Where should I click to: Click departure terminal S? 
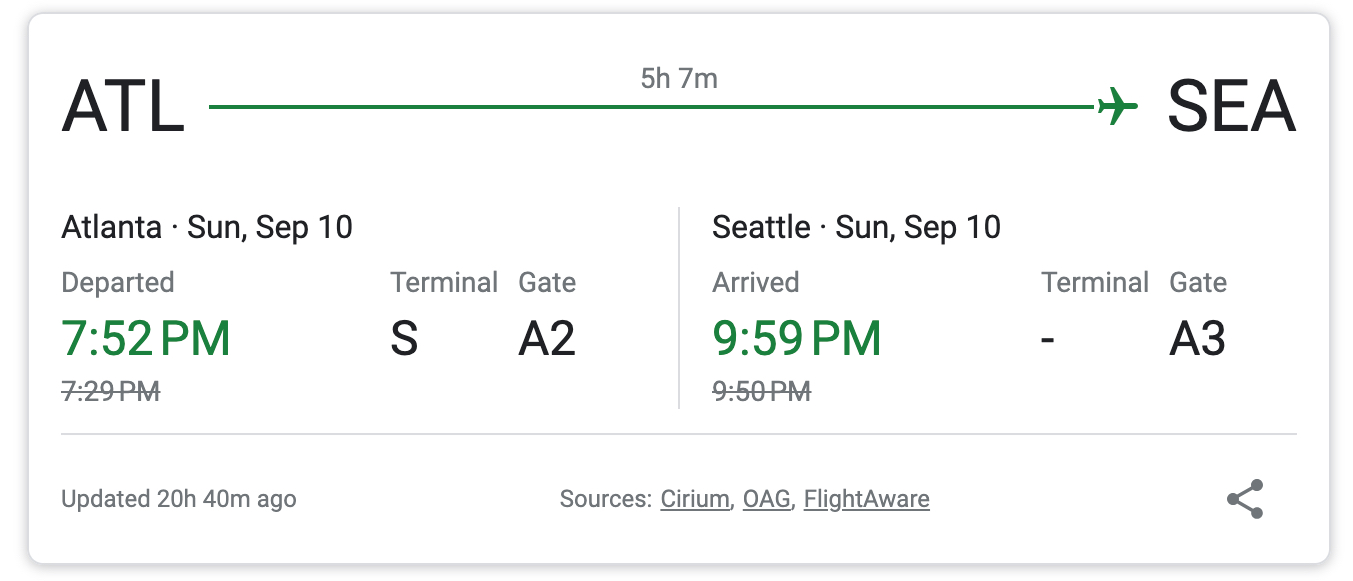point(404,340)
